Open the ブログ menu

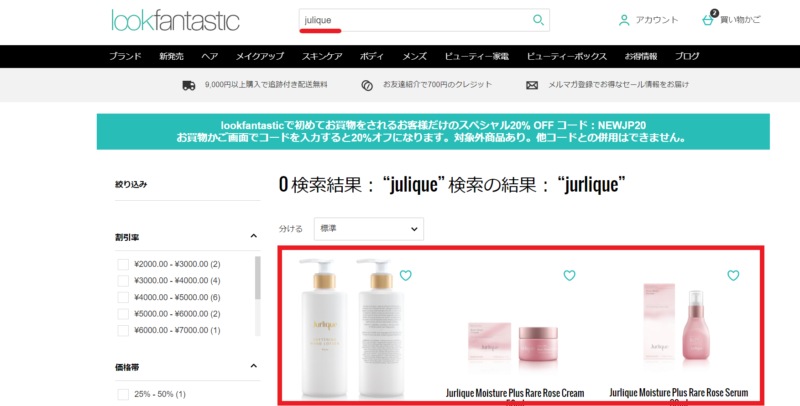687,56
